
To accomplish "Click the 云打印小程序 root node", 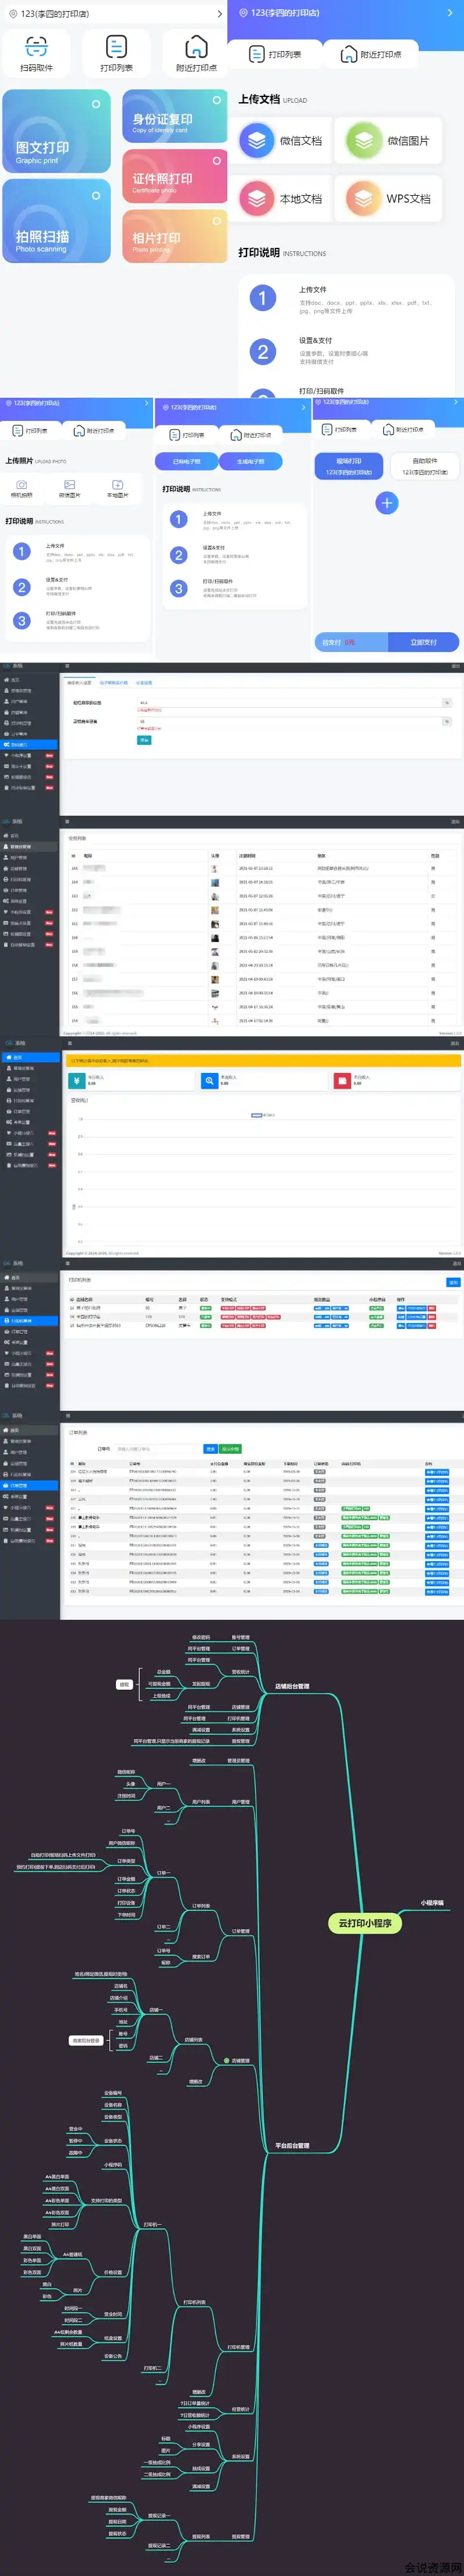I will coord(365,1922).
